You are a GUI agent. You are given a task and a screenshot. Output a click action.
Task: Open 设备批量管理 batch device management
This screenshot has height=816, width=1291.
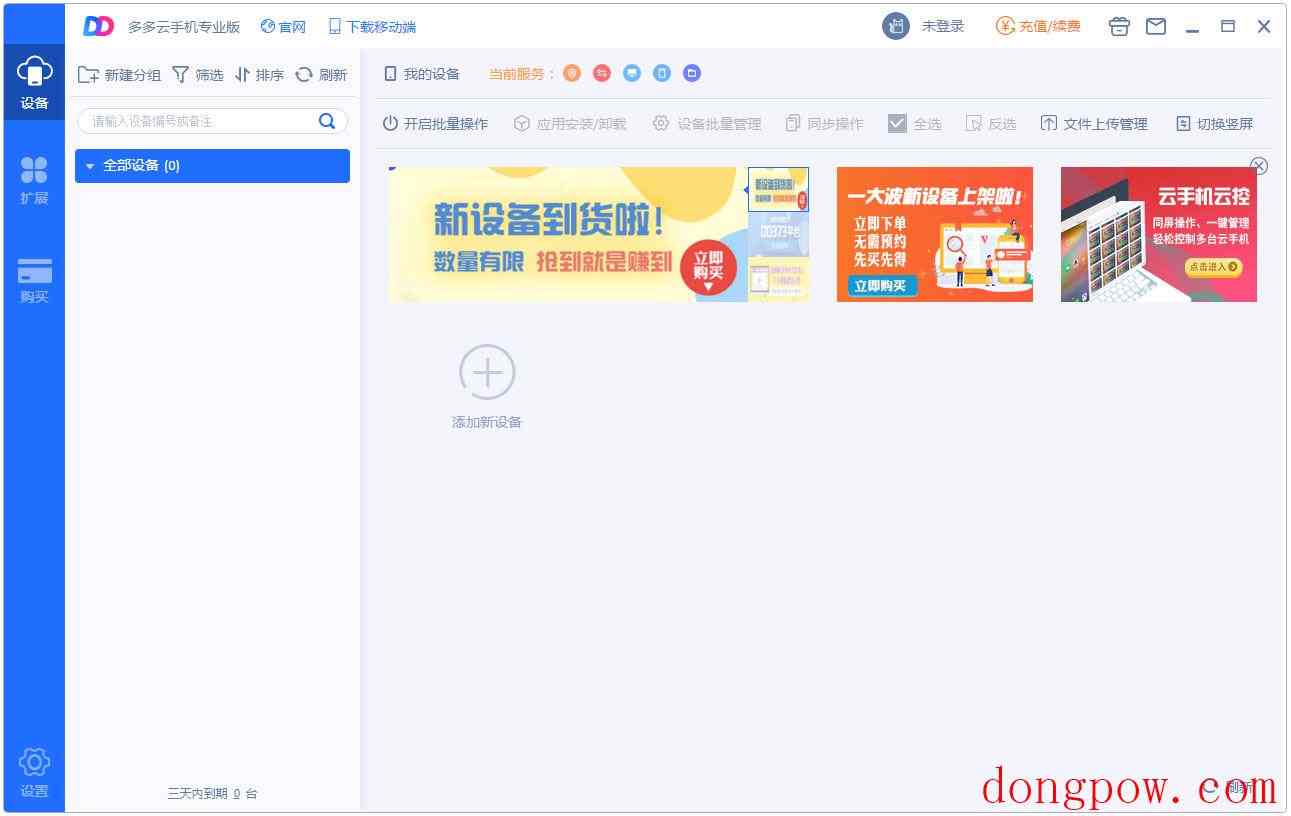click(707, 124)
